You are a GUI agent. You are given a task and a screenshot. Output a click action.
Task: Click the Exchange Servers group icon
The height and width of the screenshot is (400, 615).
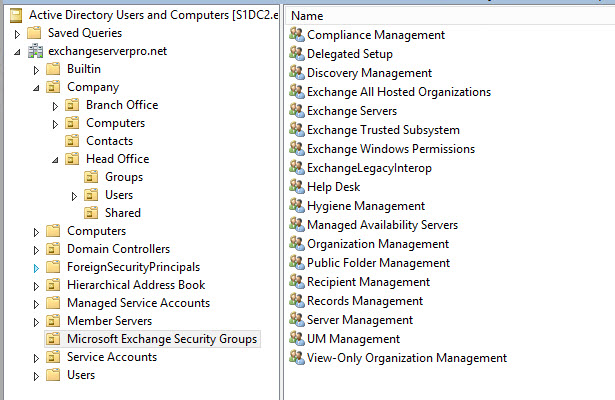[297, 111]
